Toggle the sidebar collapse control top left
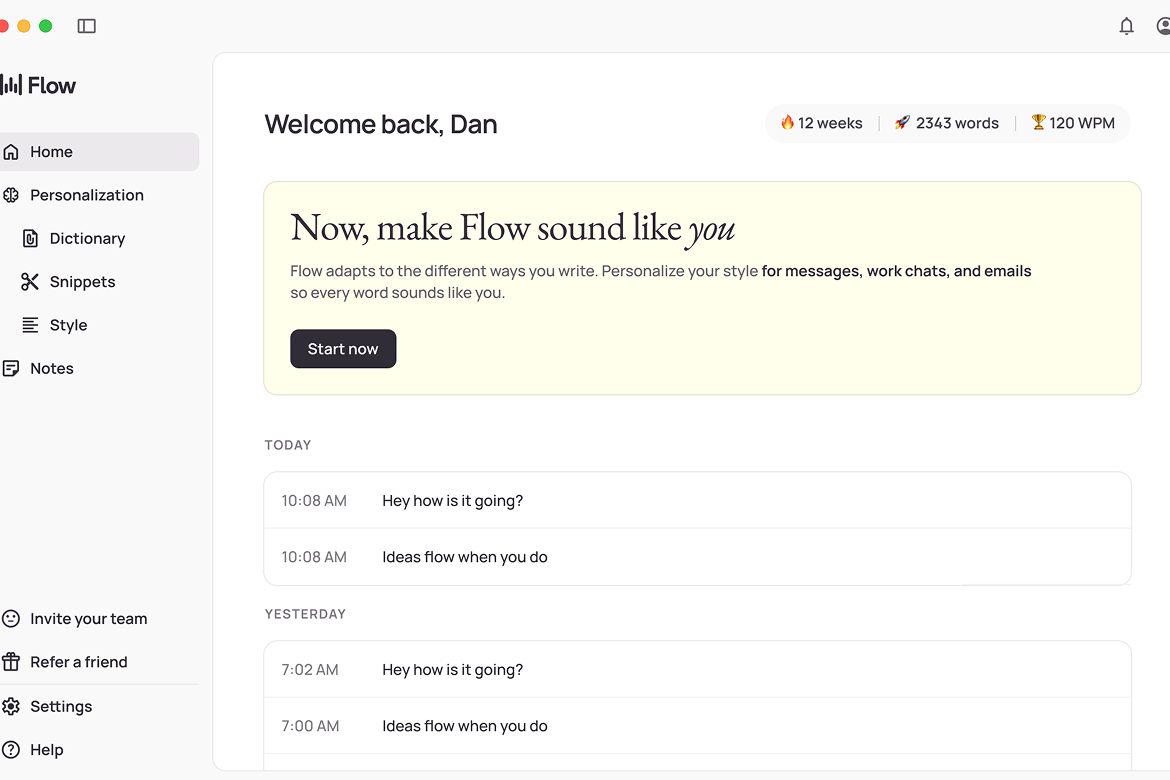1170x780 pixels. [86, 26]
